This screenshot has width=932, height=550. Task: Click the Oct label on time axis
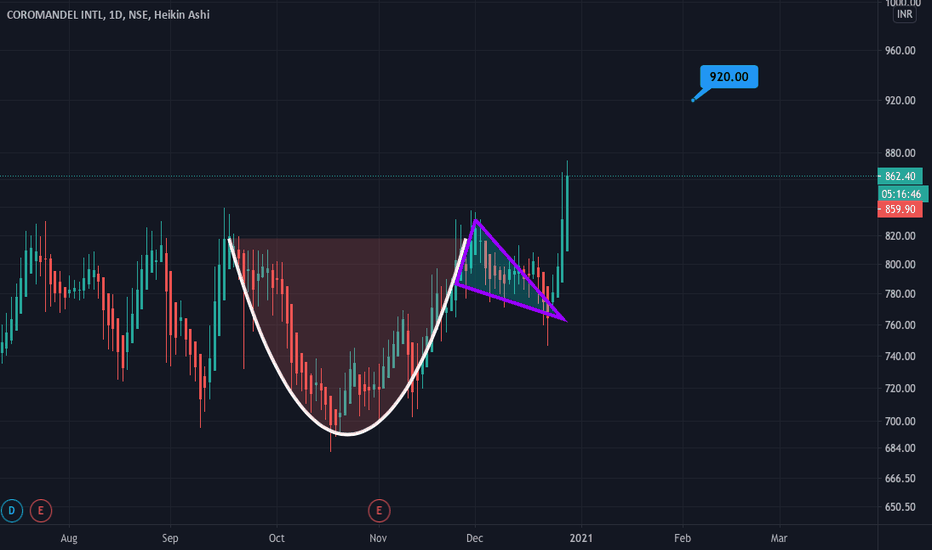[x=276, y=538]
